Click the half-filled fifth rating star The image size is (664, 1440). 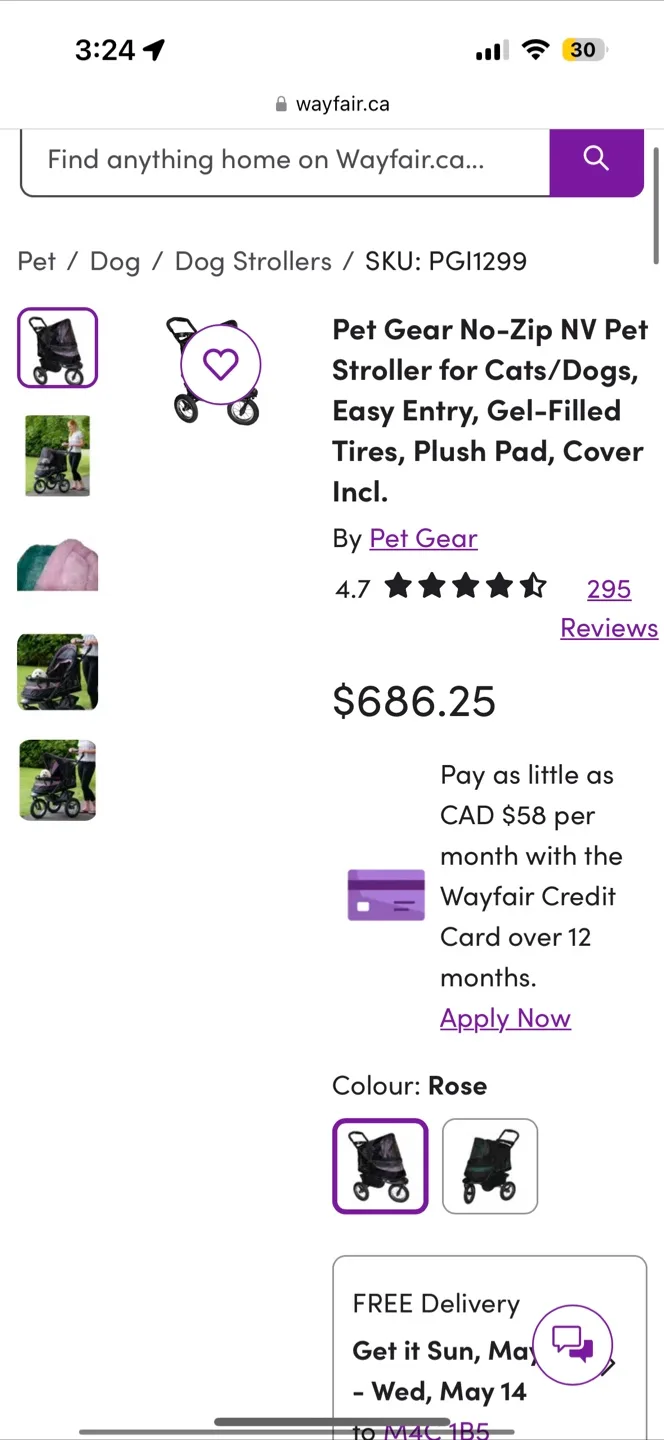533,586
